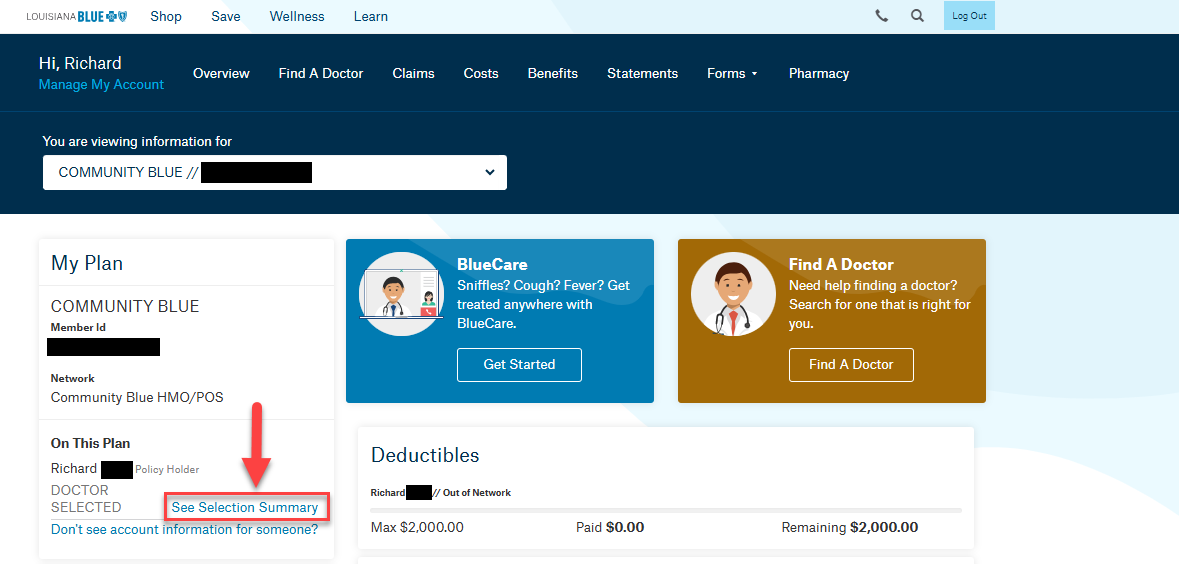Image resolution: width=1179 pixels, height=564 pixels.
Task: Click the BlueCare telehealth illustration
Action: point(401,293)
